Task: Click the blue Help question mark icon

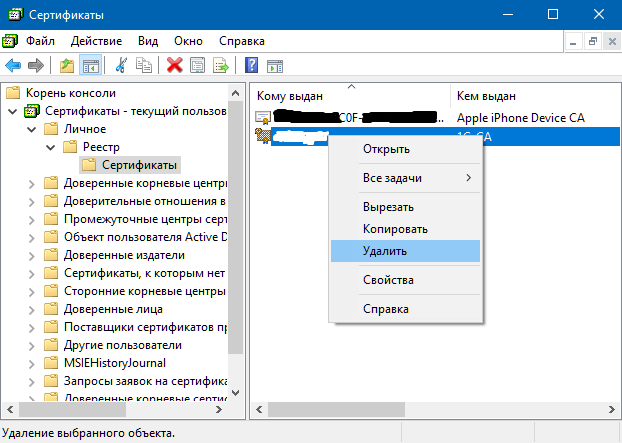Action: coord(251,66)
